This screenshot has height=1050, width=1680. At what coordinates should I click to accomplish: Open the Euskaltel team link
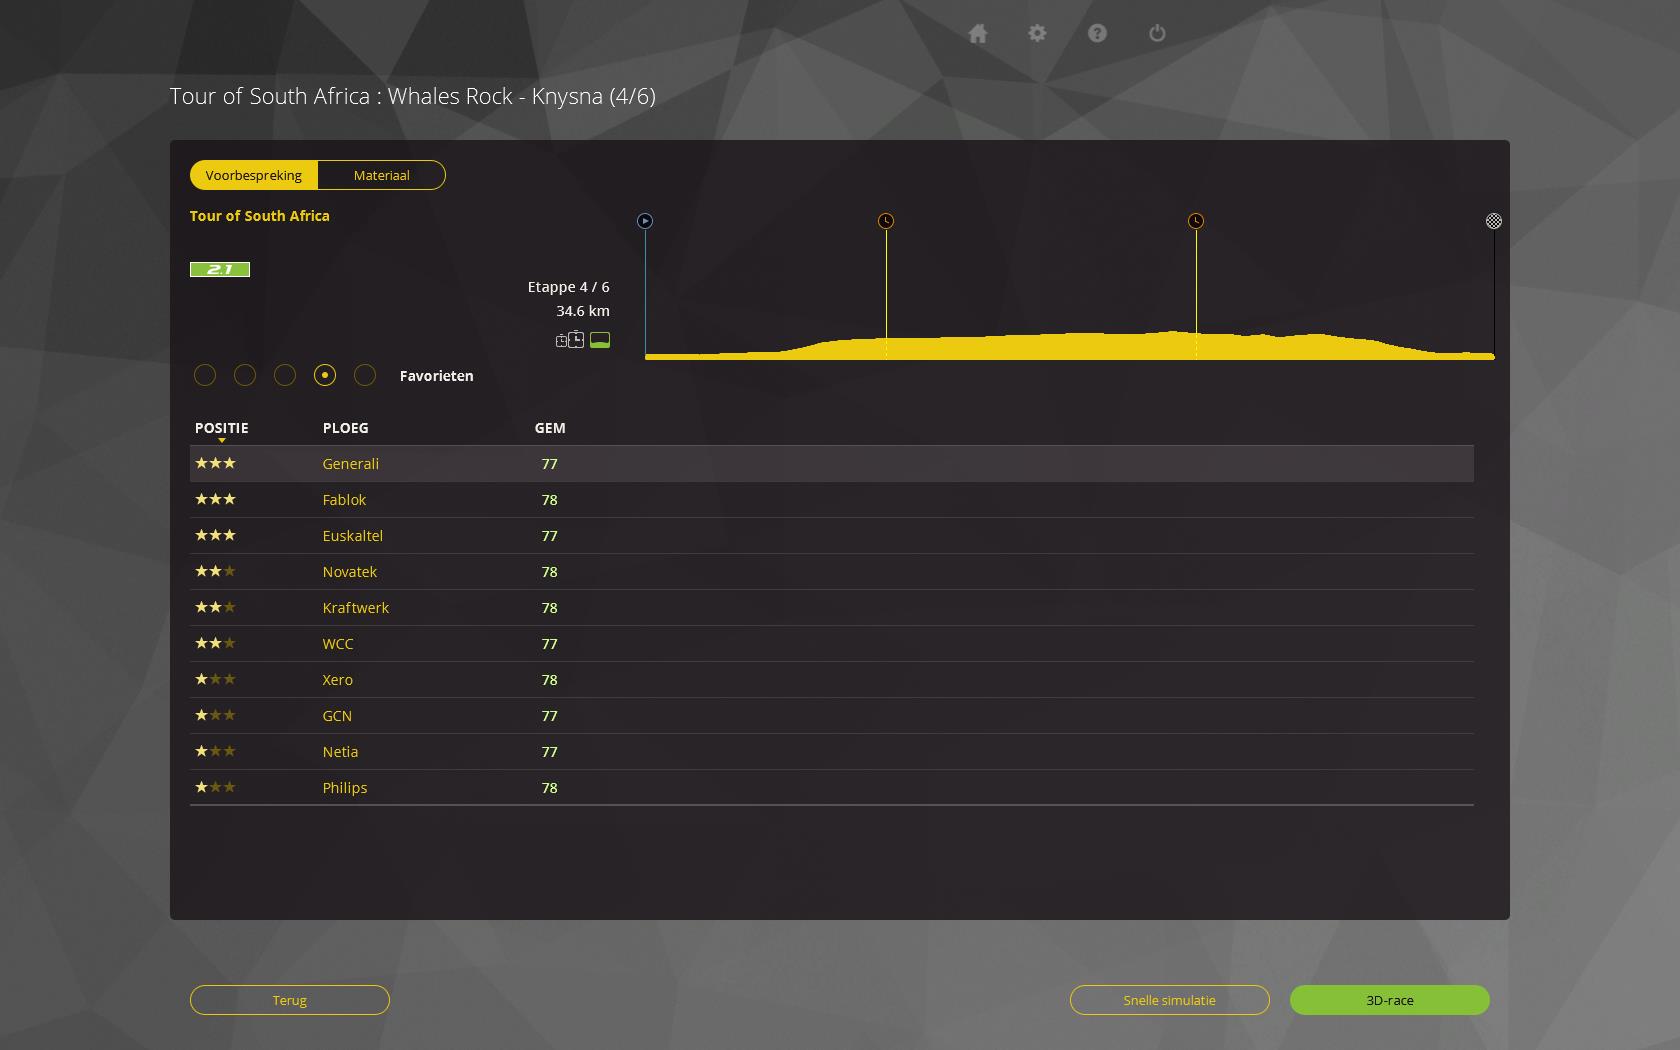[x=353, y=536]
